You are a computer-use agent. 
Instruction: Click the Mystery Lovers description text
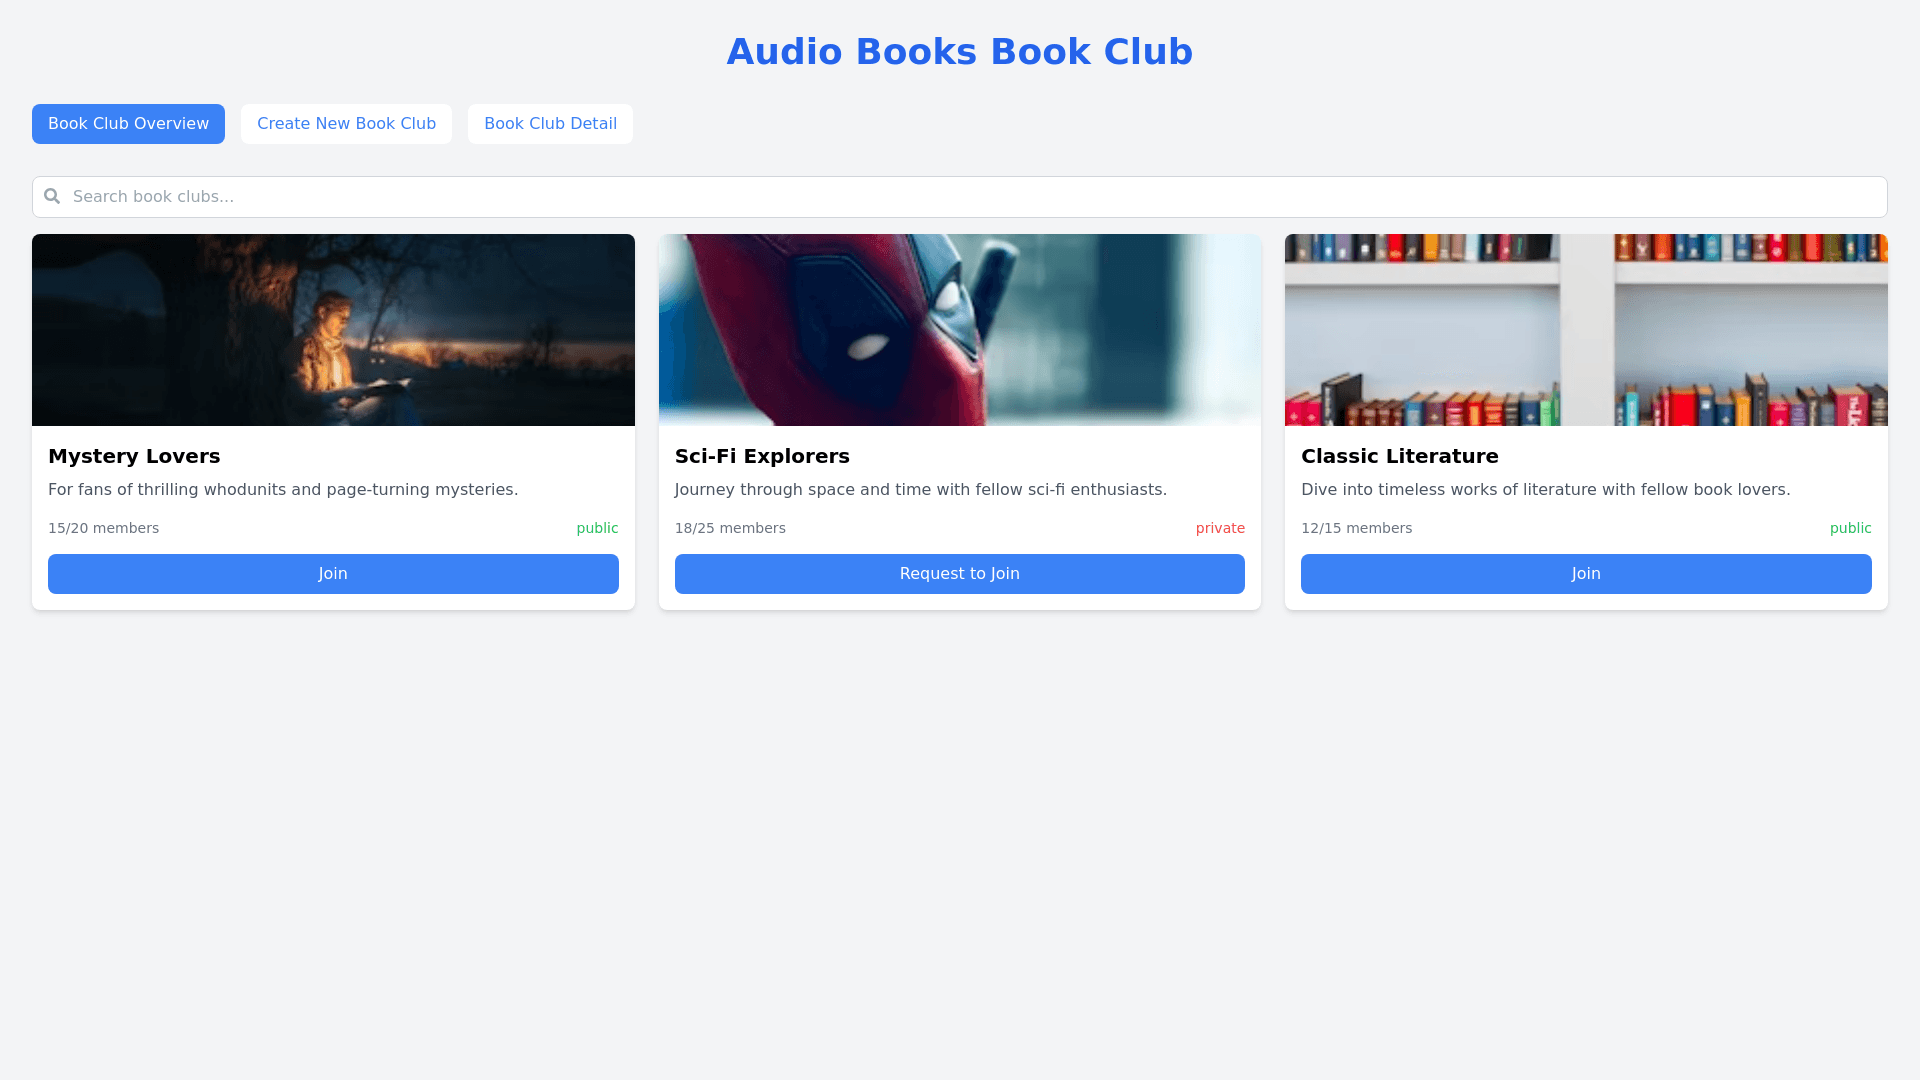pyautogui.click(x=283, y=490)
